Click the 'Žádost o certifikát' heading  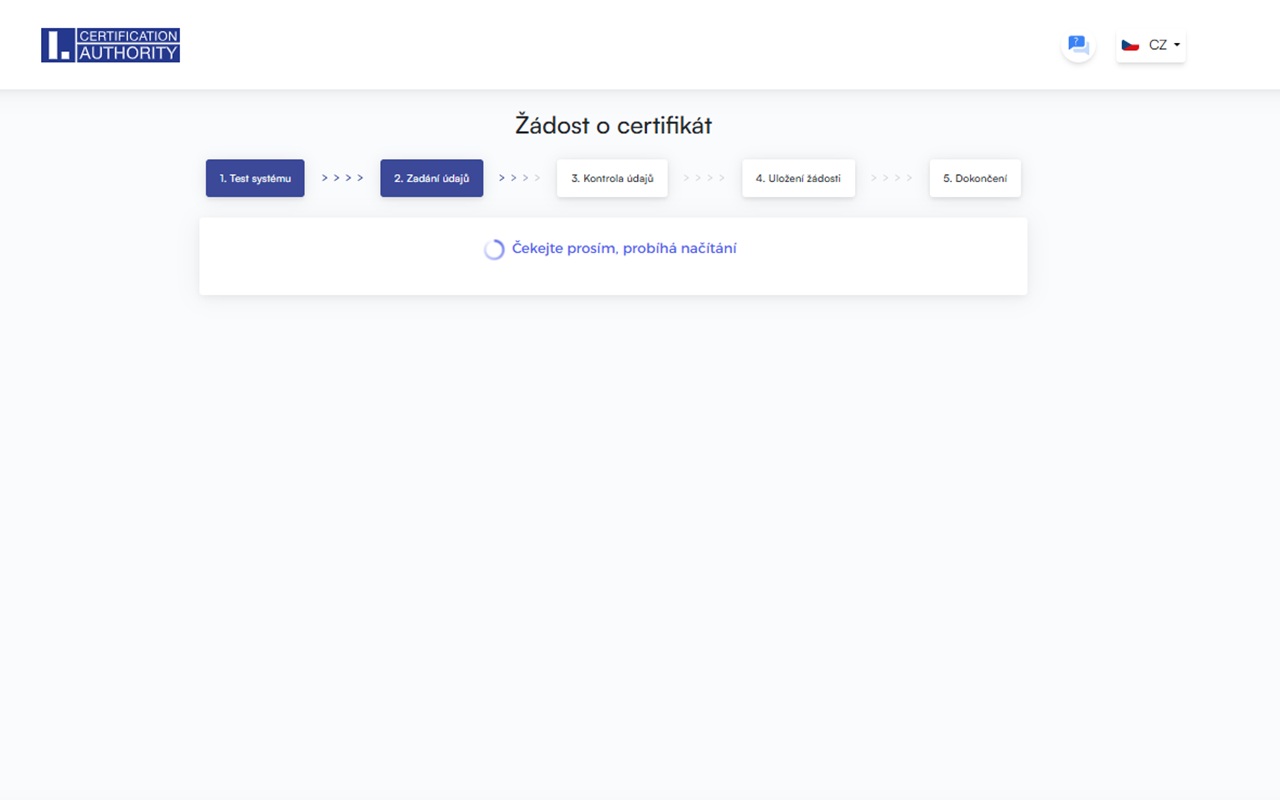(x=613, y=125)
